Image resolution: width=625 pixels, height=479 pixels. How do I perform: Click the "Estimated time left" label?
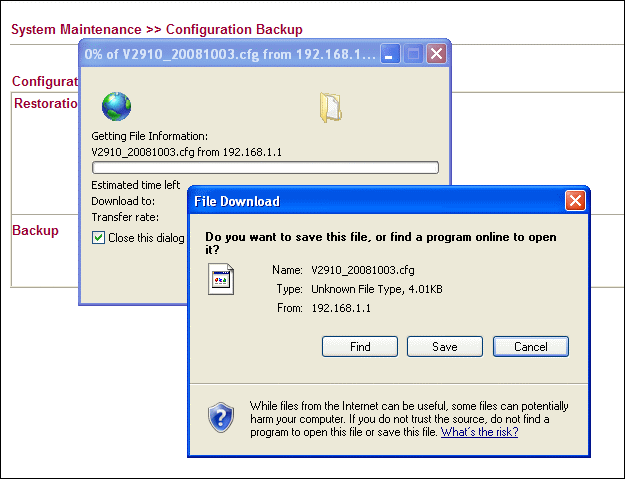136,185
